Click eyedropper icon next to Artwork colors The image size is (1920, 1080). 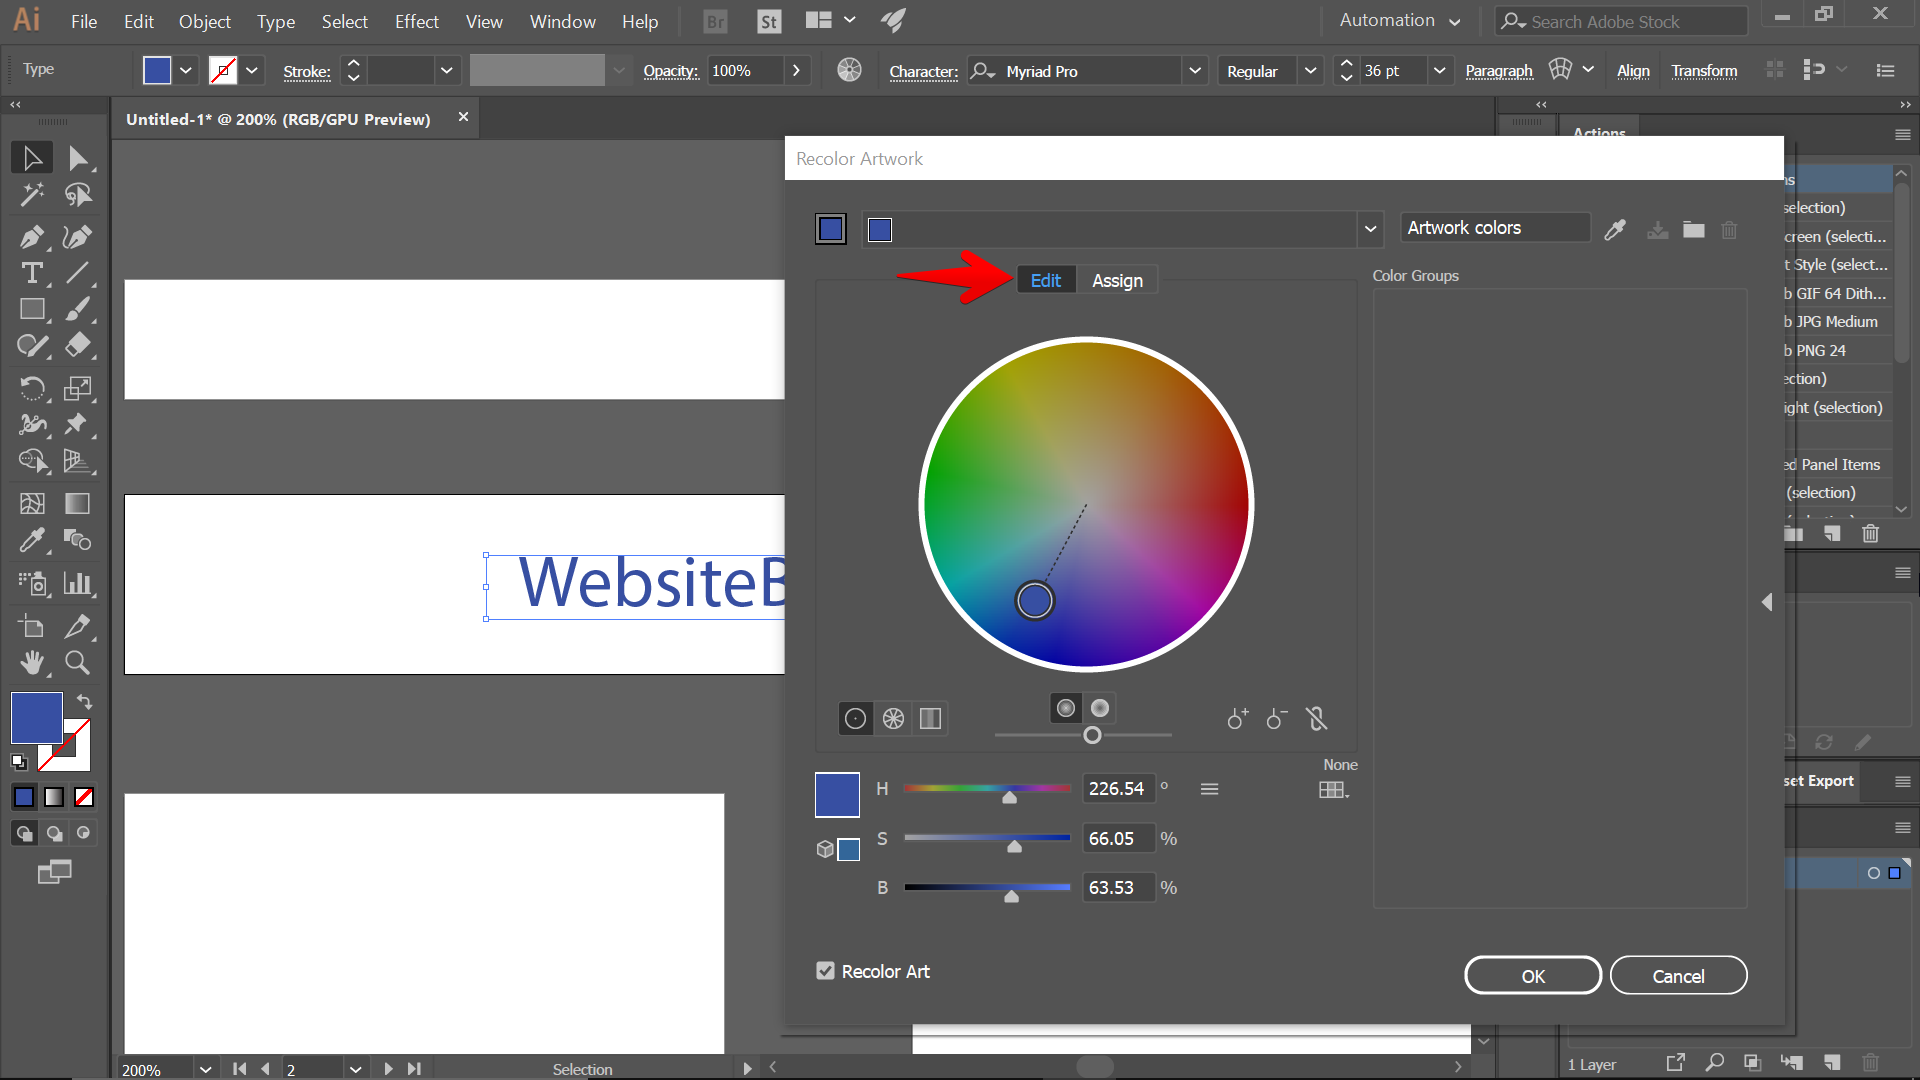(x=1615, y=230)
